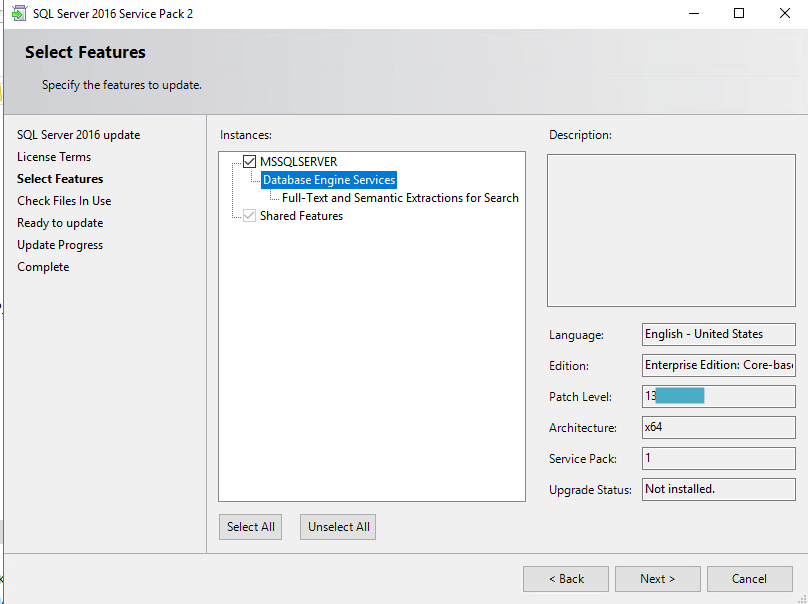Click the 'Select Features' page heading
Screen dimensions: 808x604
pos(85,52)
